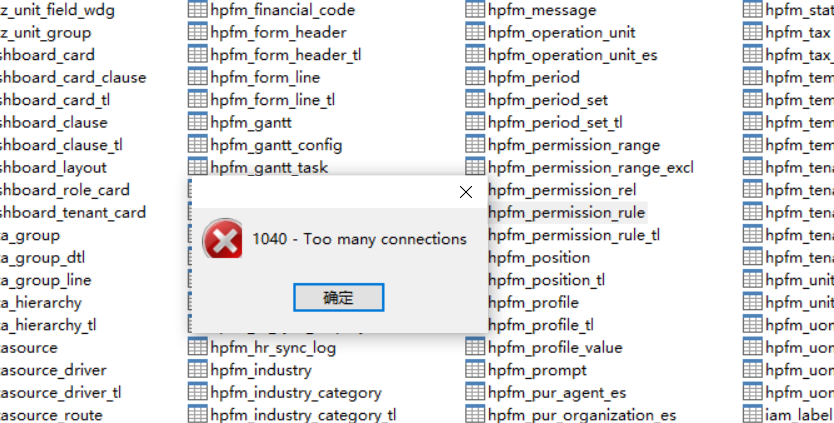Click the hpfm_permission_range_excl table entry

point(590,168)
